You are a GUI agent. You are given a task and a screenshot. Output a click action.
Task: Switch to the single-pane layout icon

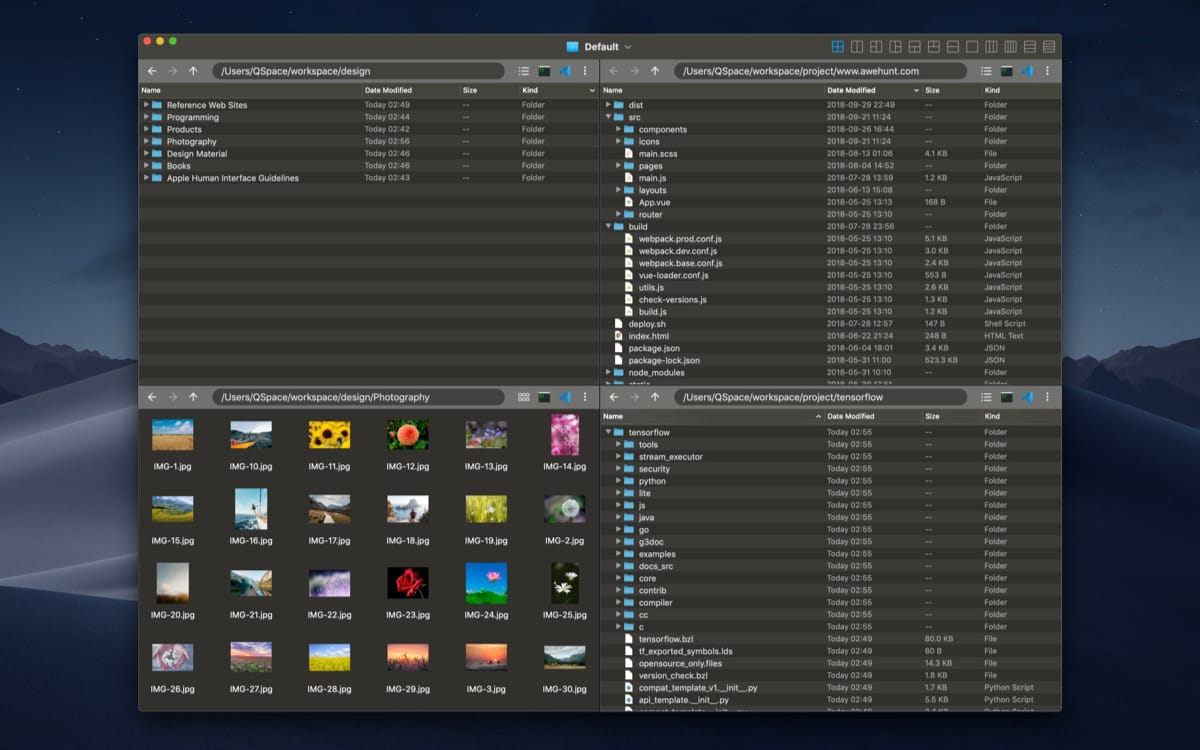(x=972, y=47)
